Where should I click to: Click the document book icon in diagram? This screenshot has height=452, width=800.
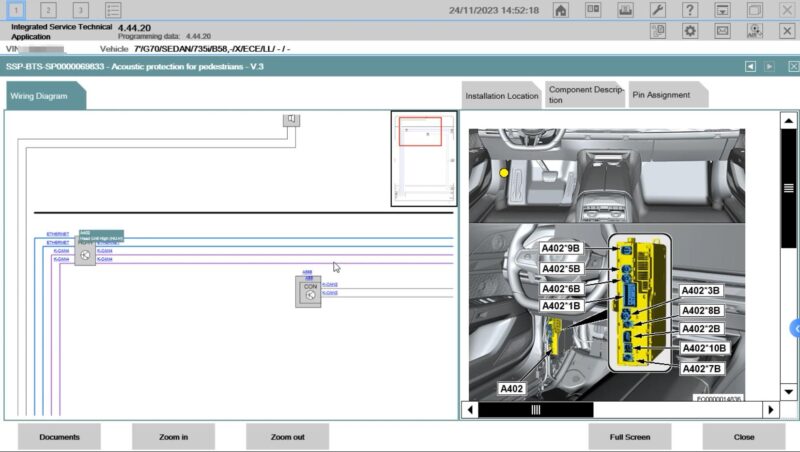click(x=291, y=120)
